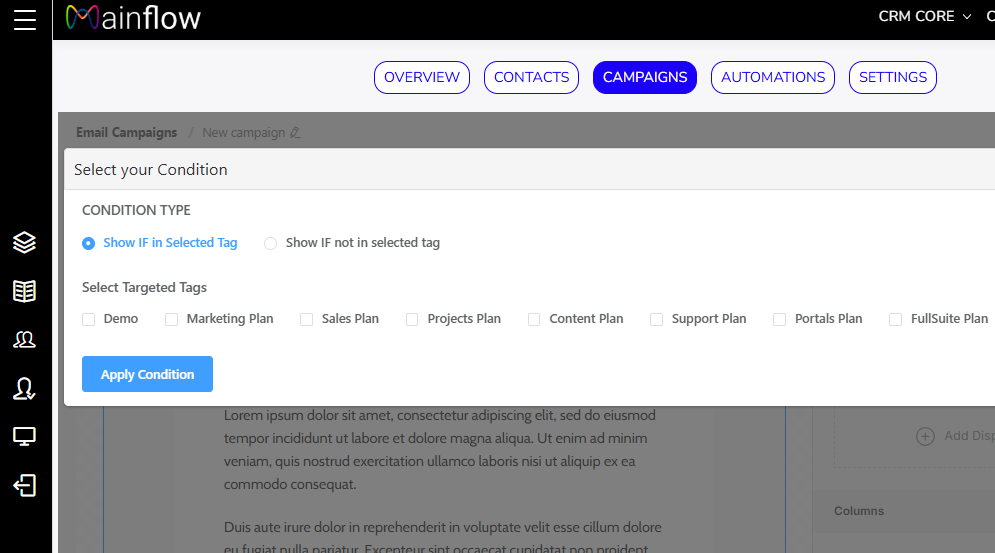Open the monitor icon in the sidebar
The width and height of the screenshot is (995, 553).
25,437
